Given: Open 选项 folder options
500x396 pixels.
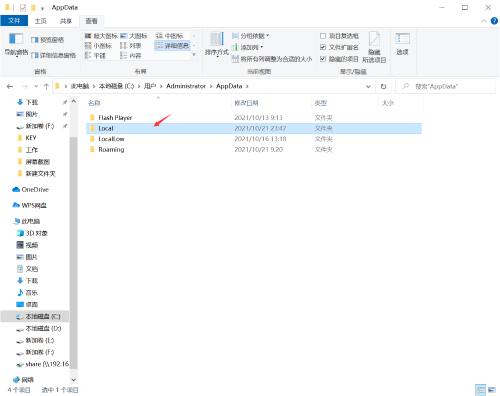Looking at the screenshot, I should [x=402, y=44].
